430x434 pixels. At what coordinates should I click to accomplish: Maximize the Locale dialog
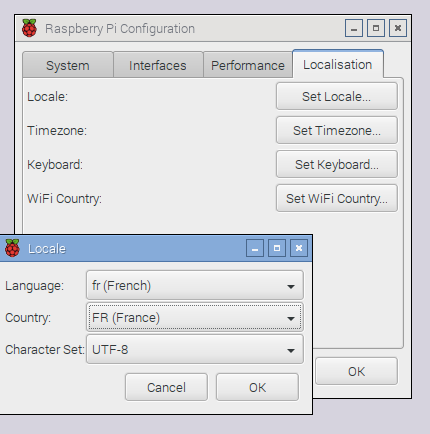pyautogui.click(x=277, y=248)
